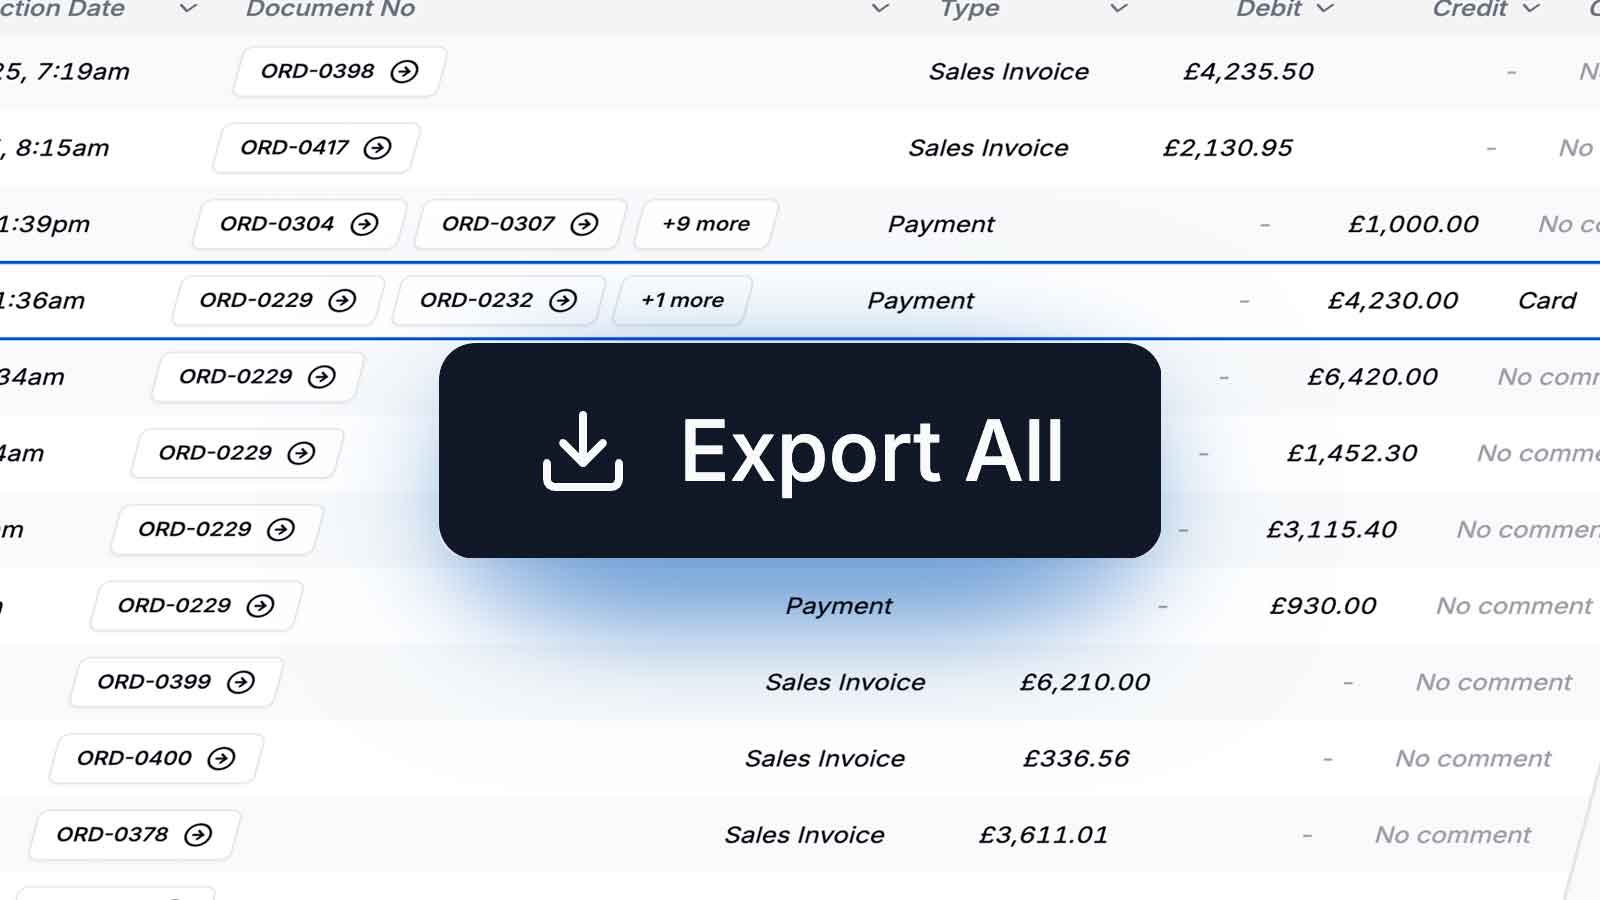Image resolution: width=1600 pixels, height=900 pixels.
Task: Open the arrow icon on ORD-0304
Action: (x=364, y=224)
